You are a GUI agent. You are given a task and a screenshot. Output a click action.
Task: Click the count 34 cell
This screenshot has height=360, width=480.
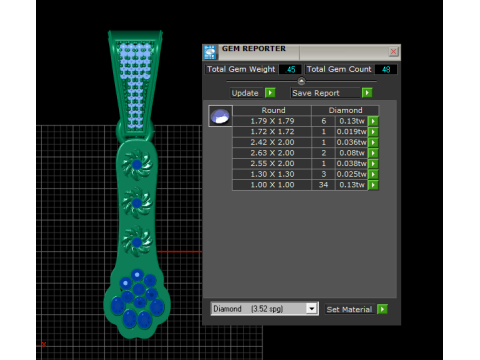pyautogui.click(x=323, y=185)
